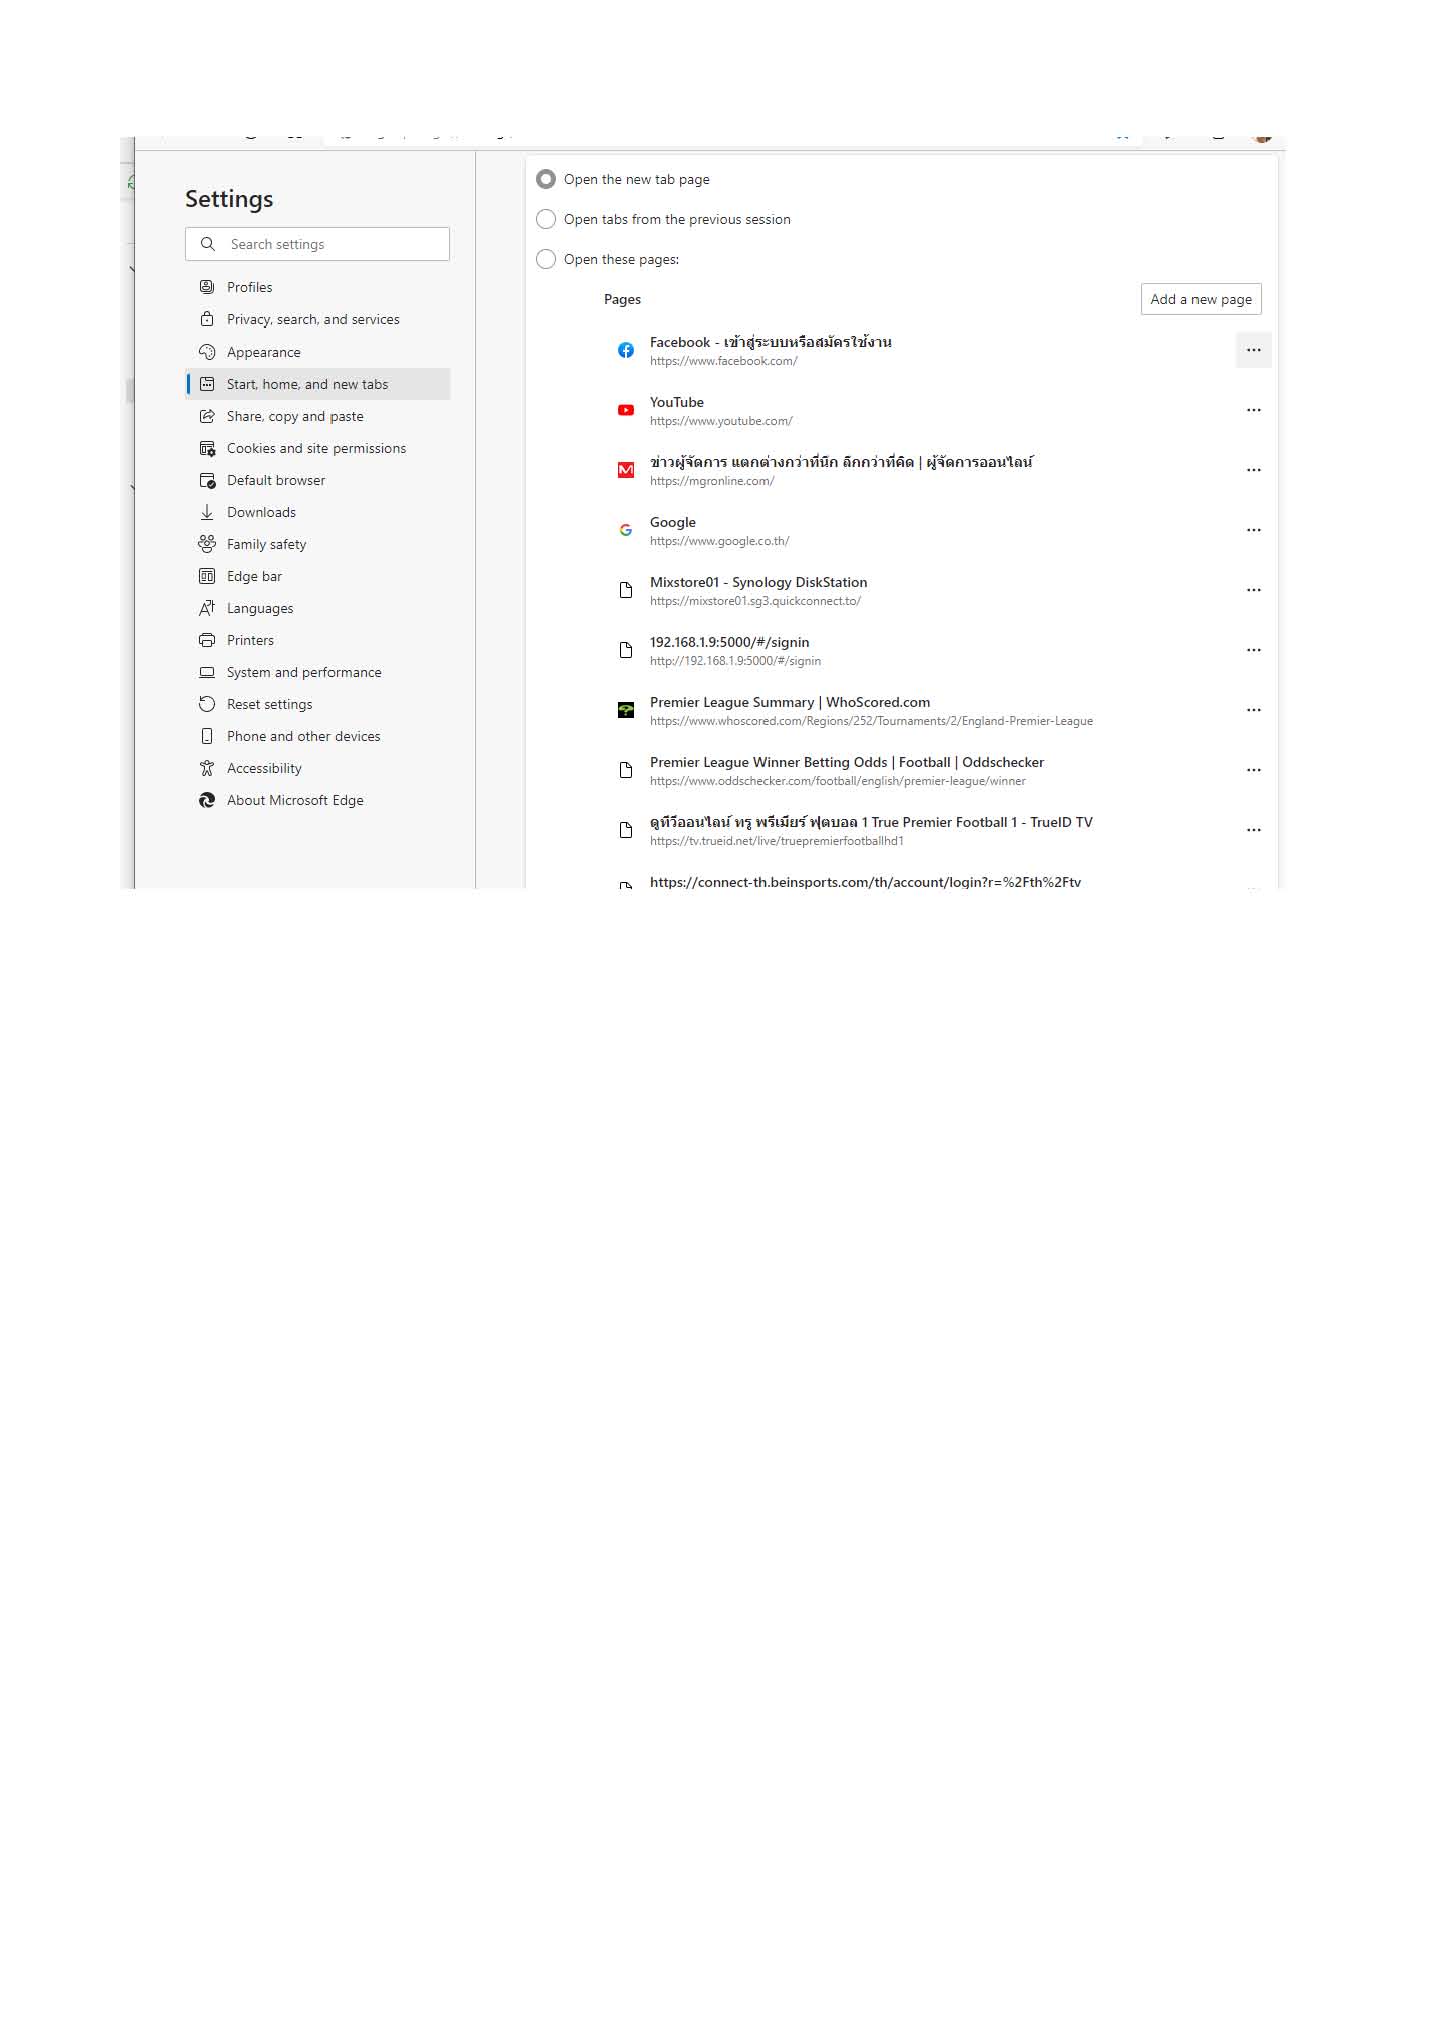1439x2035 pixels.
Task: Select Open tabs from the previous session
Action: pos(546,219)
